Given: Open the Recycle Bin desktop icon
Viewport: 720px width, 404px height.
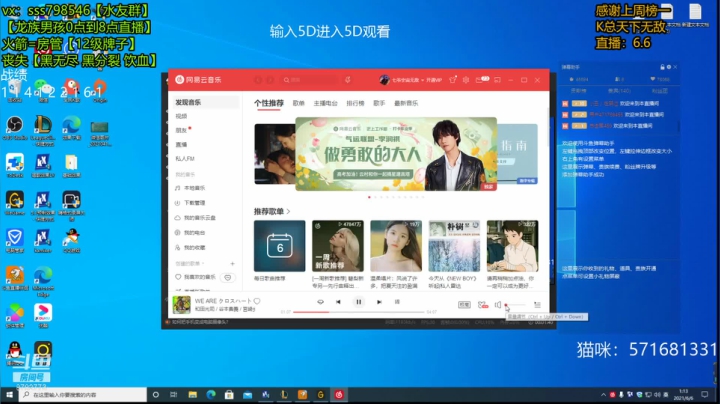Looking at the screenshot, I should coord(15,90).
